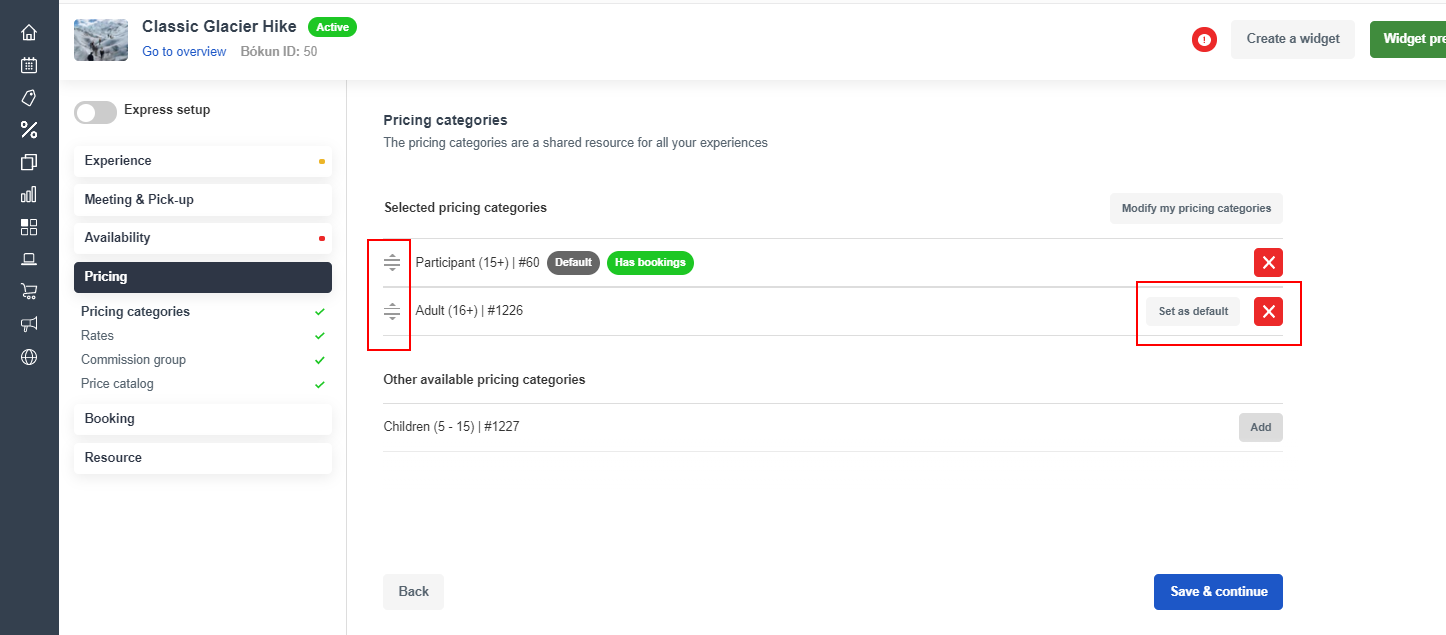Open the home icon in sidebar

click(x=29, y=33)
